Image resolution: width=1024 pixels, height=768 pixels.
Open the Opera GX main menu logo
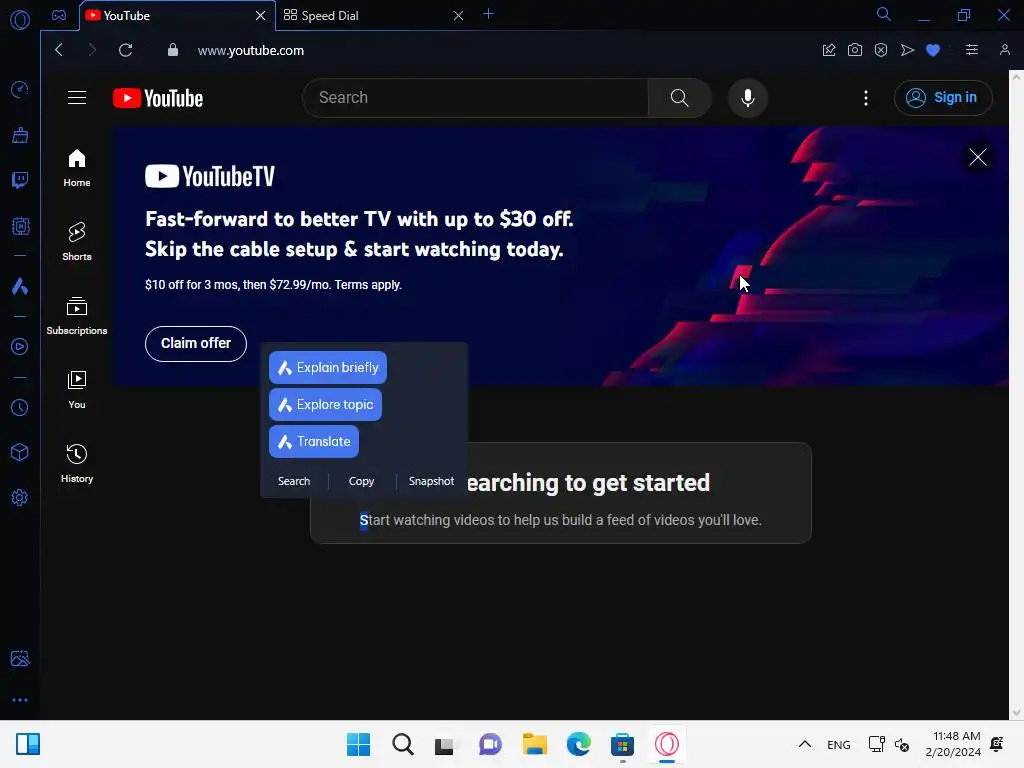pyautogui.click(x=20, y=20)
